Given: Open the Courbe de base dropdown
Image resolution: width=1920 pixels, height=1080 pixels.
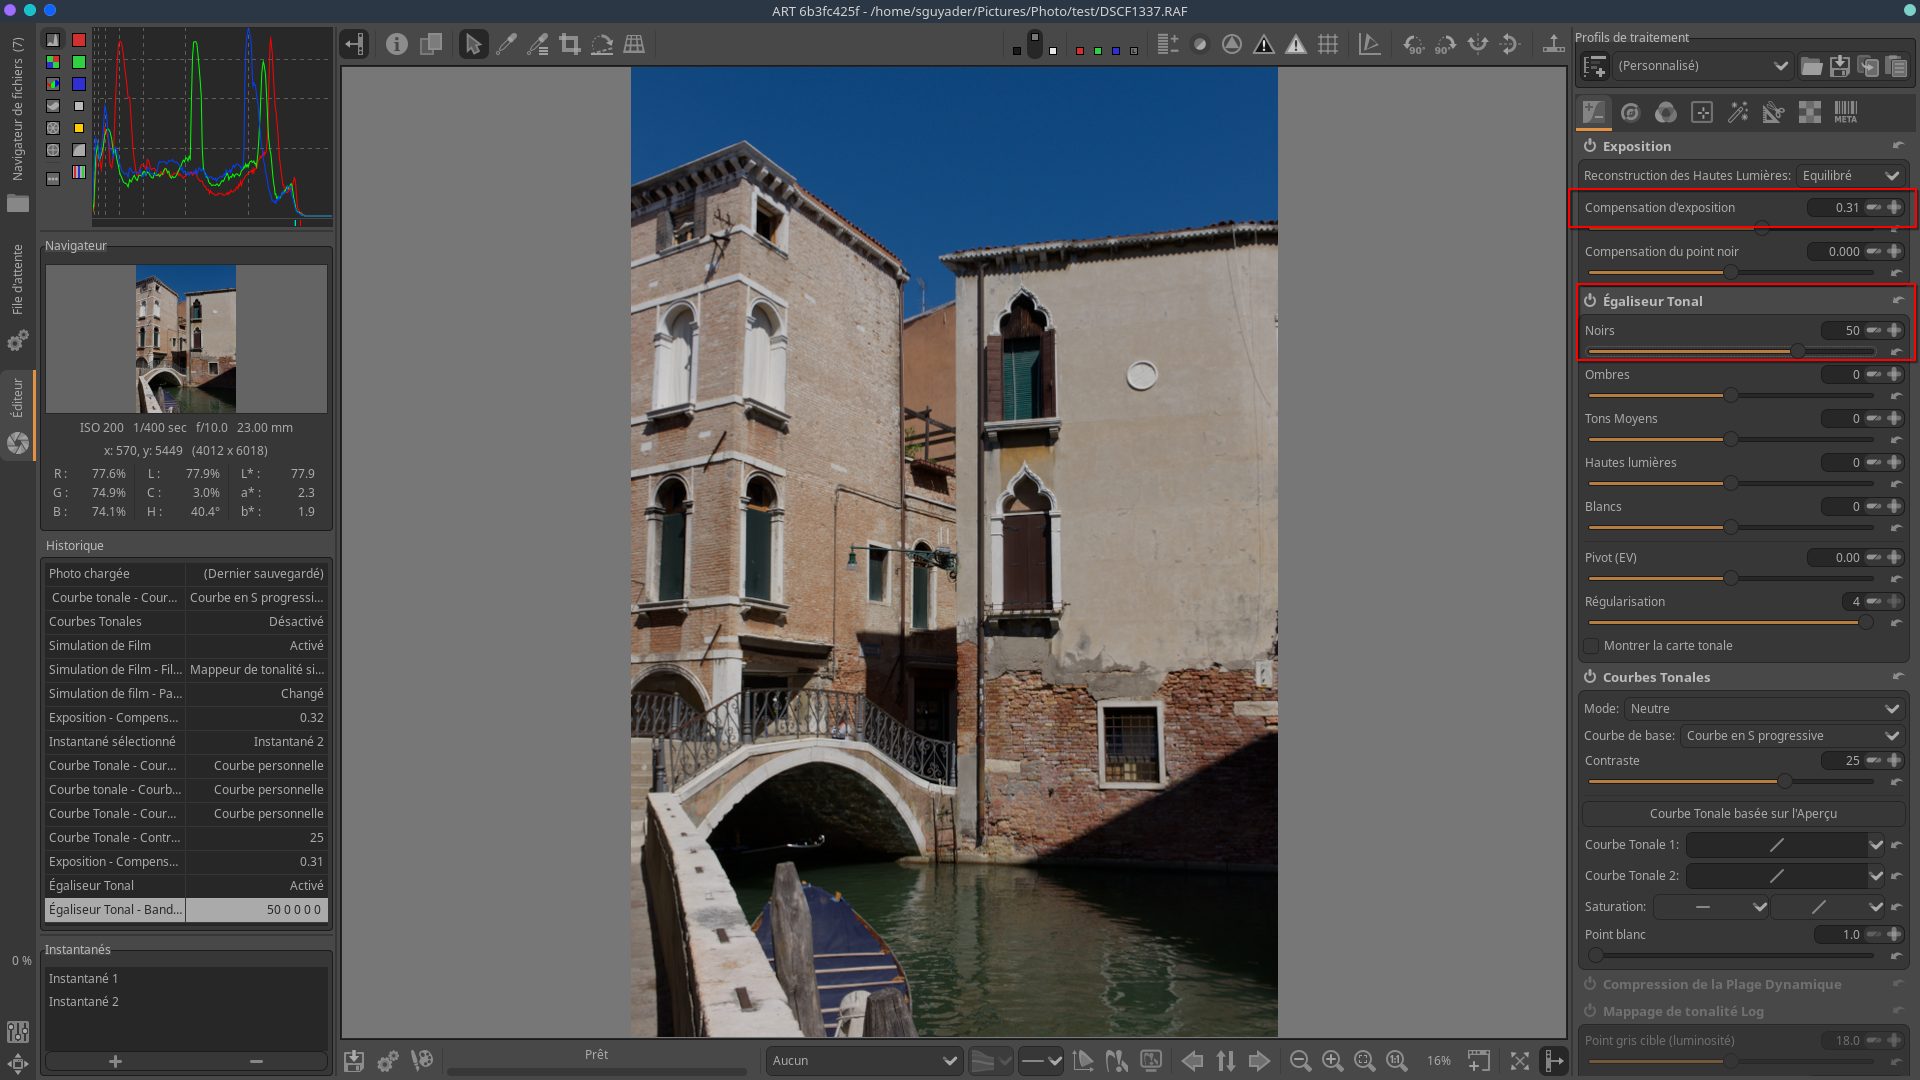Looking at the screenshot, I should [x=1792, y=736].
